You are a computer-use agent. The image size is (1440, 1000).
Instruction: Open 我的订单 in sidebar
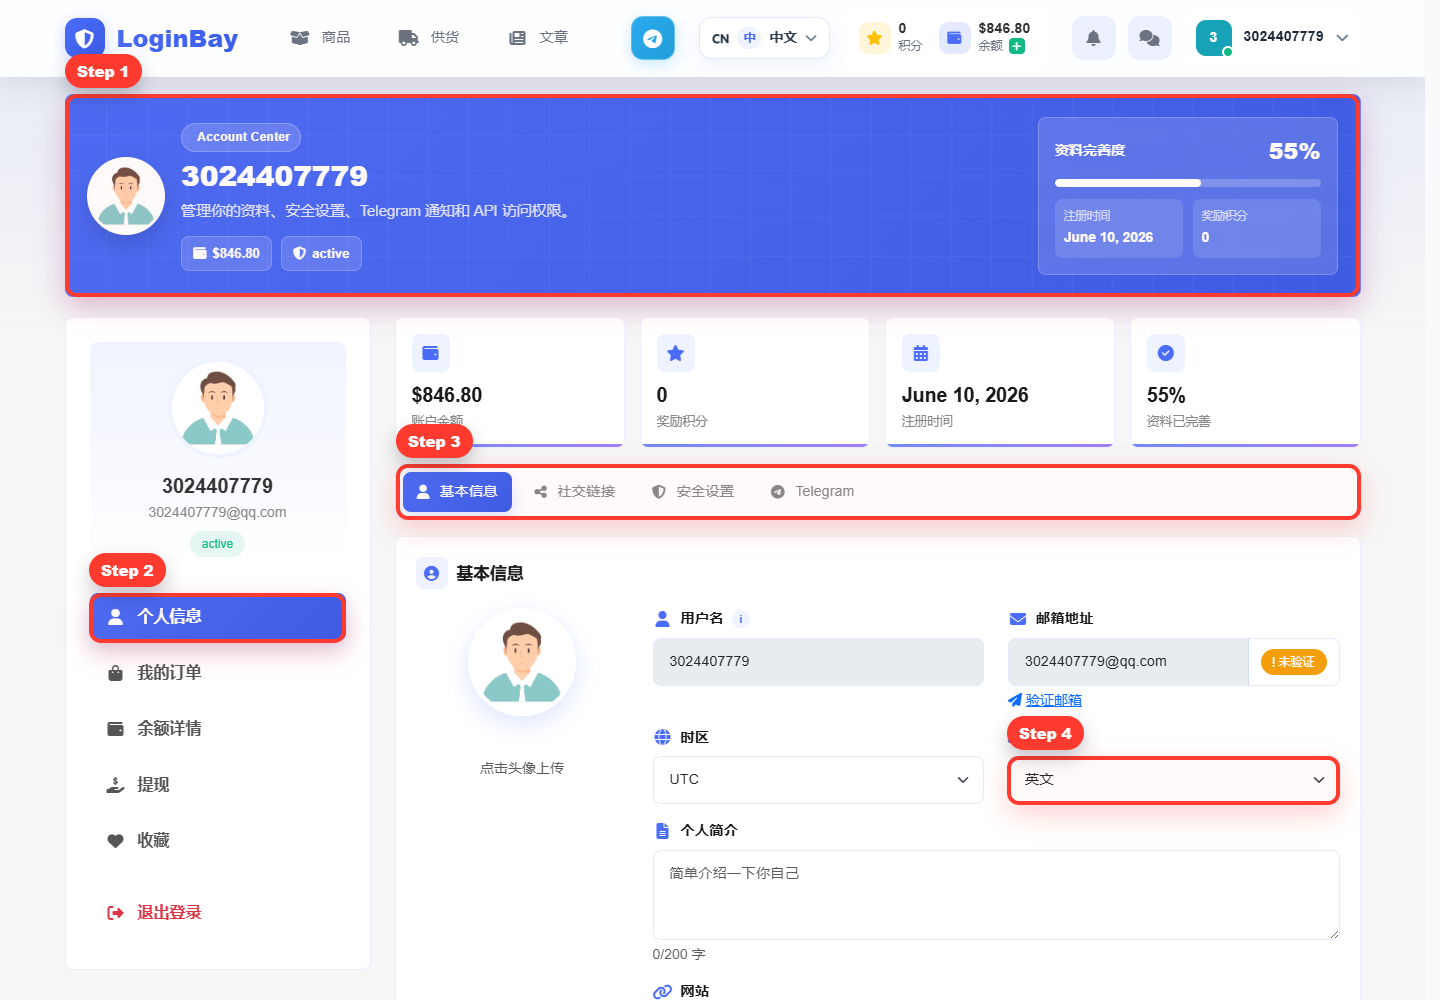tap(218, 673)
